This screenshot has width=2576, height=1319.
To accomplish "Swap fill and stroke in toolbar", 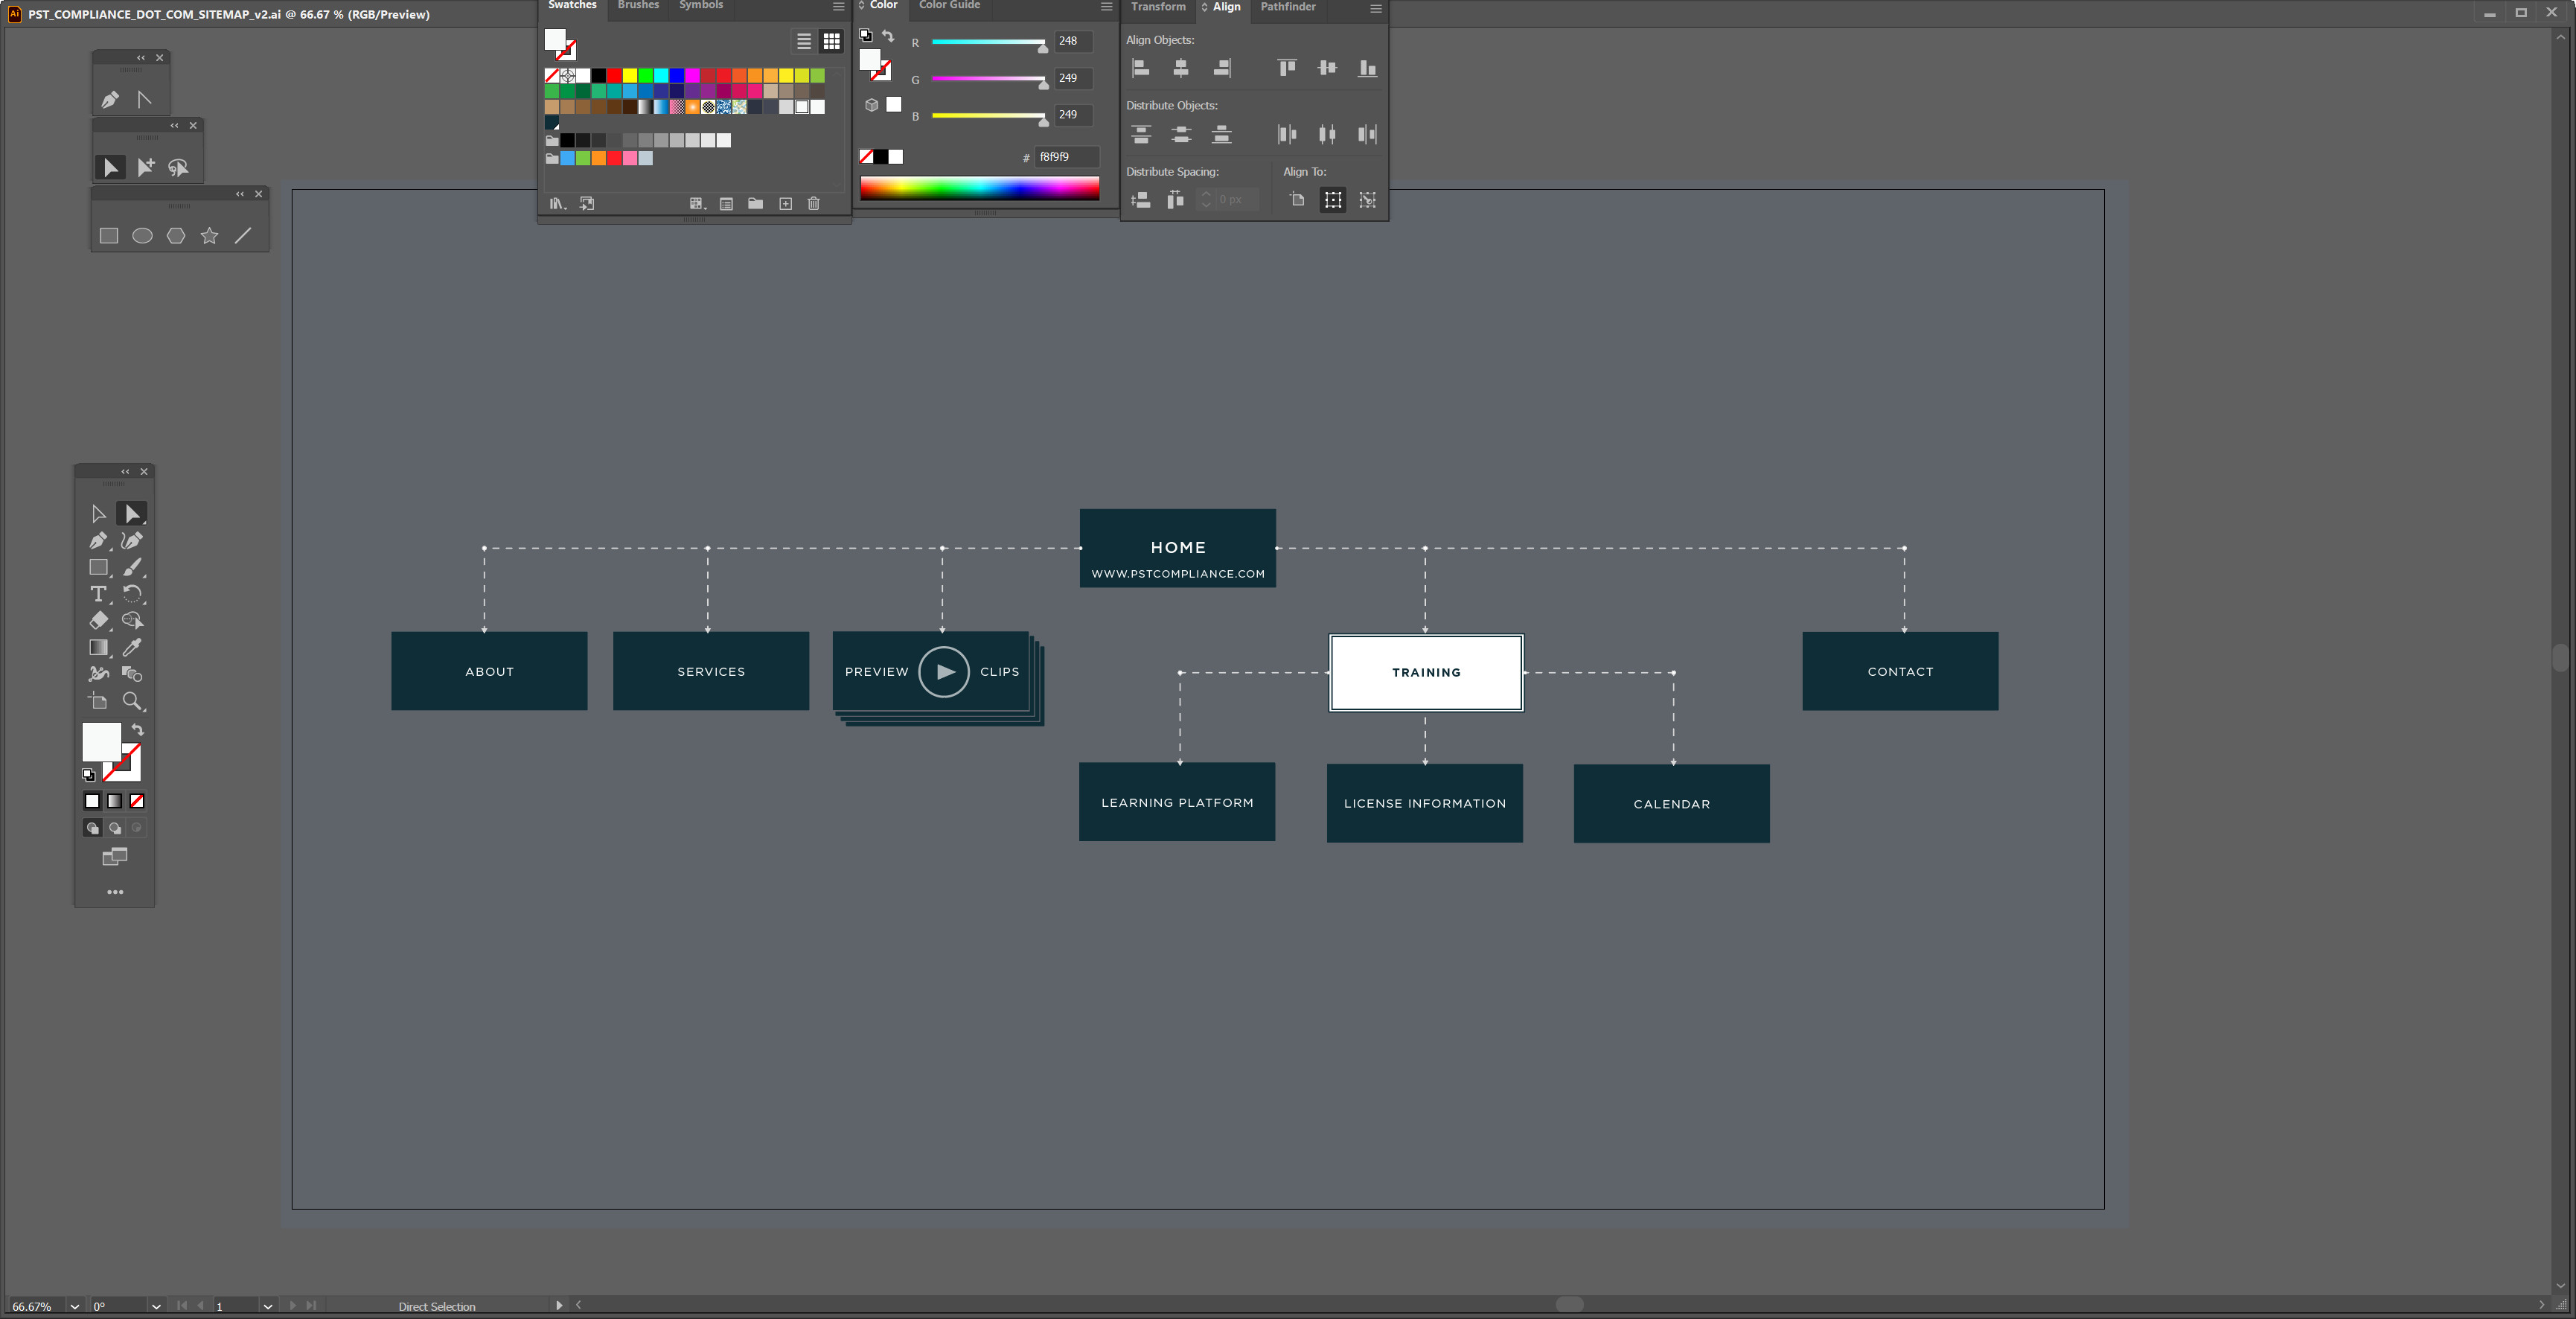I will (138, 730).
